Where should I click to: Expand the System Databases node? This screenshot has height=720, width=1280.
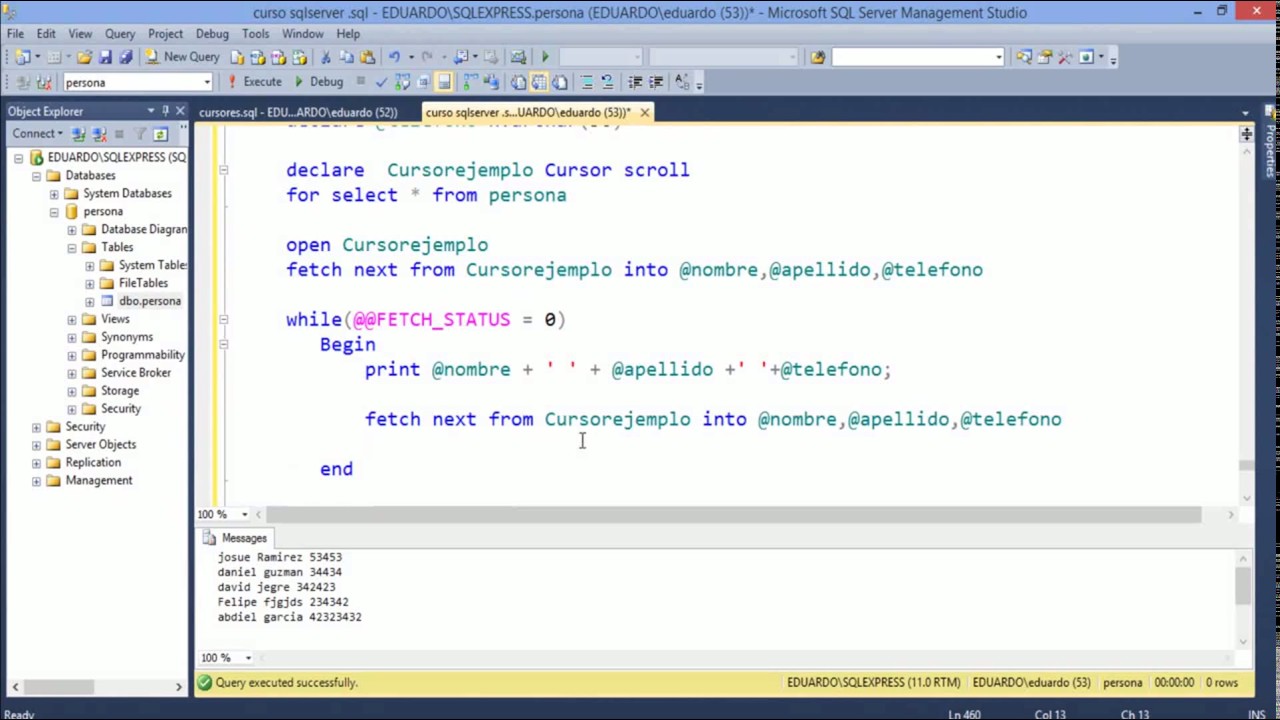[x=54, y=194]
